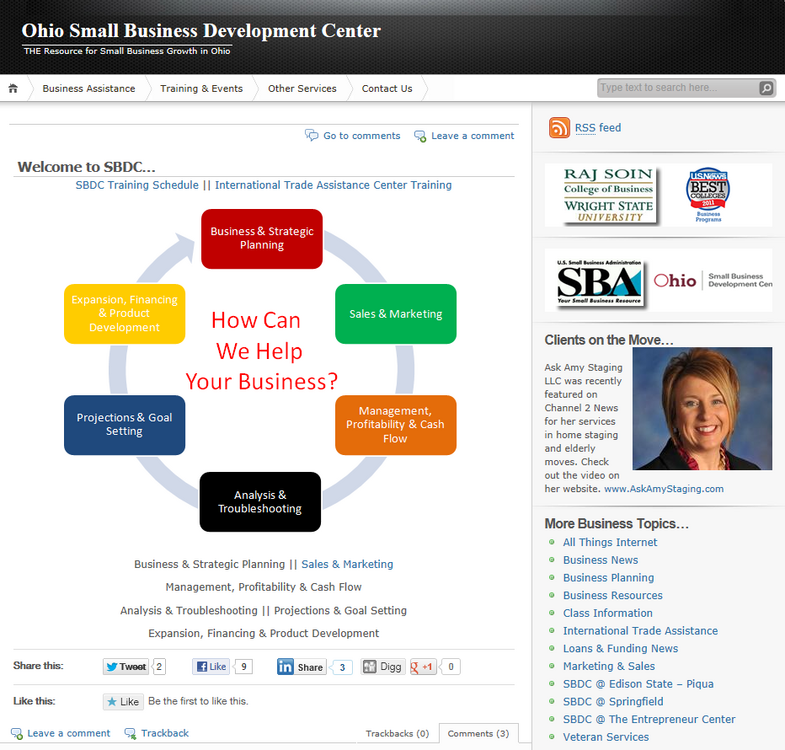
Task: Click the Welcome to SBDC... post heading
Action: [87, 167]
